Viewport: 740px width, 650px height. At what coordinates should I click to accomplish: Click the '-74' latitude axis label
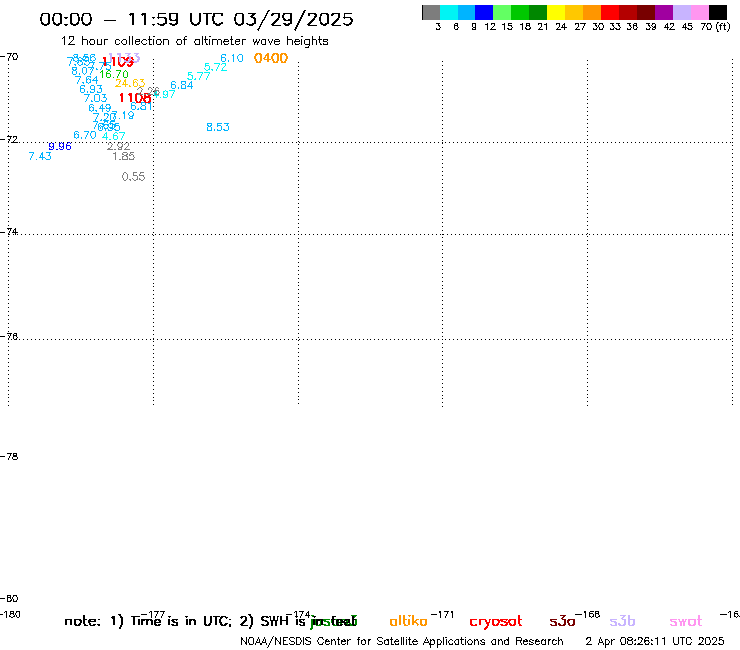(9, 232)
